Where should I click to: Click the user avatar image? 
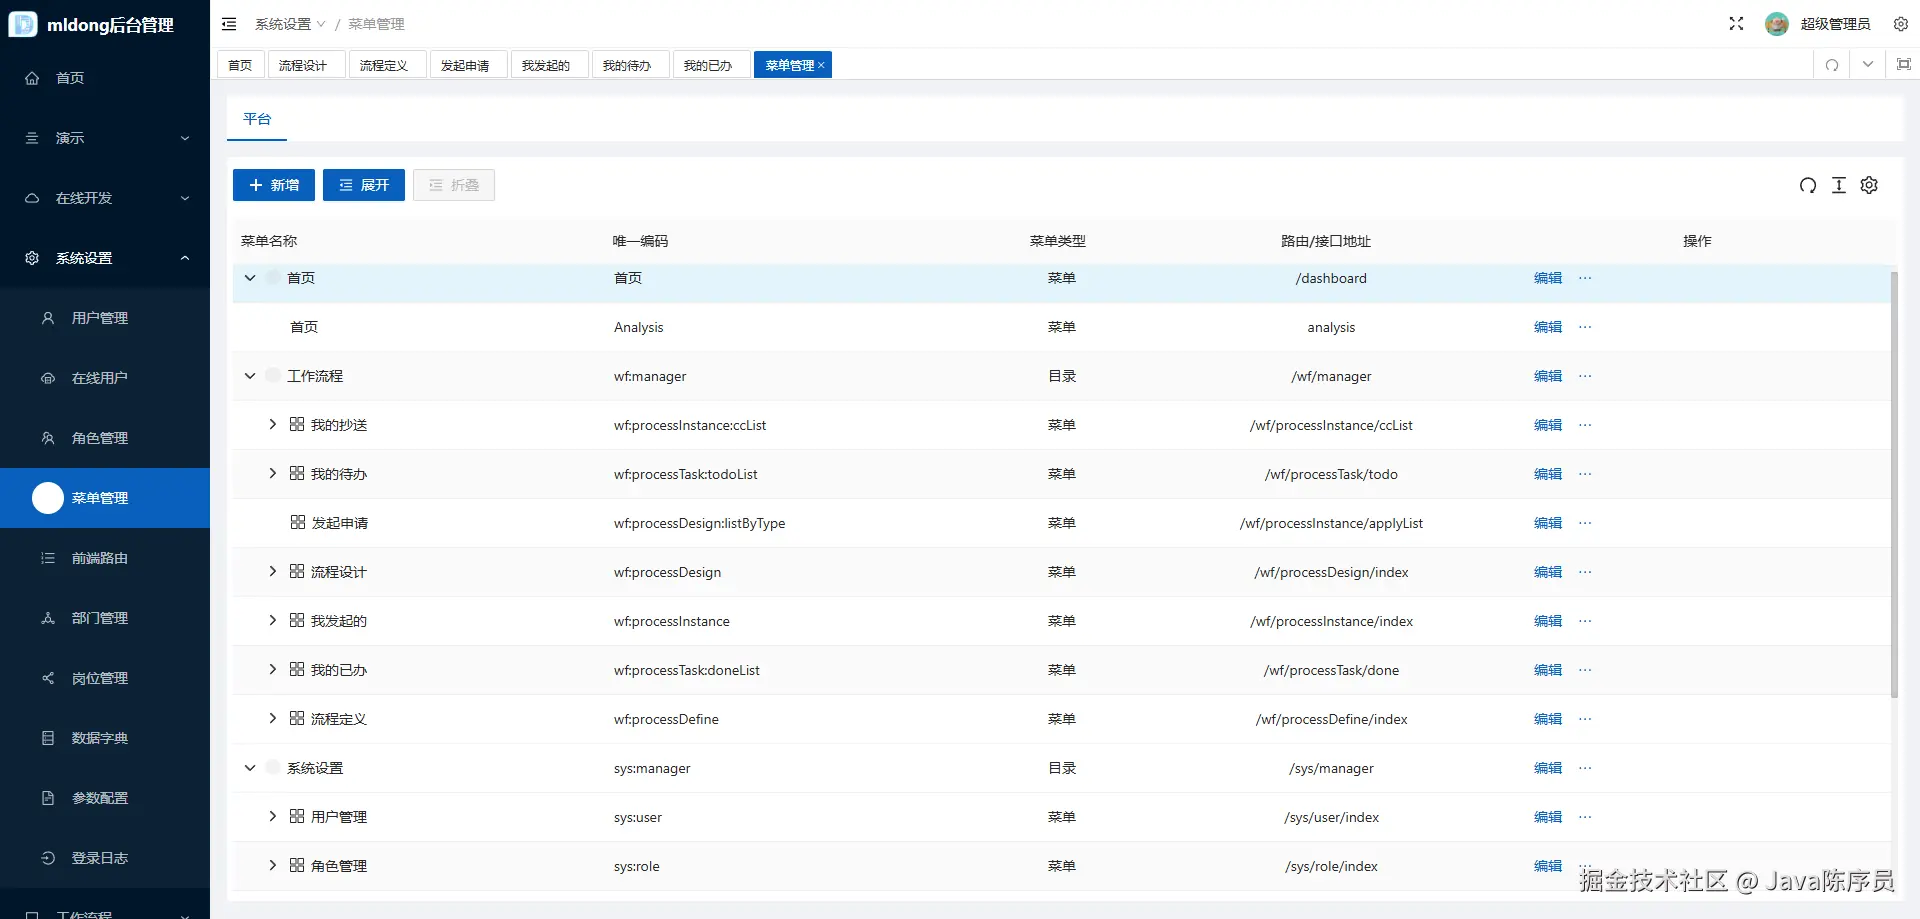[1777, 24]
